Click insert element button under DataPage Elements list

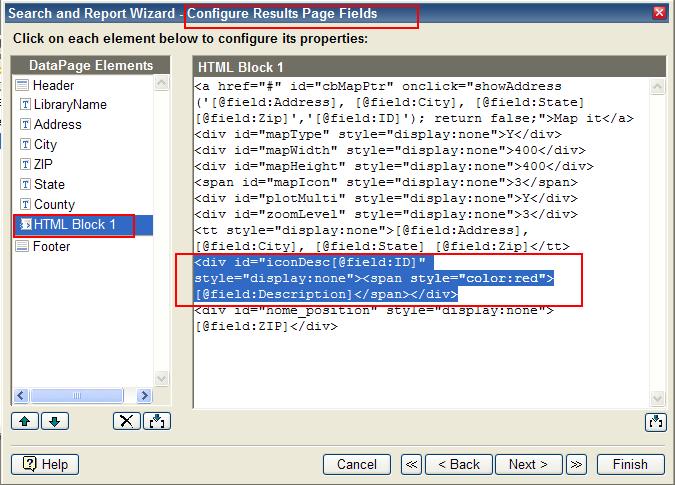coord(157,421)
